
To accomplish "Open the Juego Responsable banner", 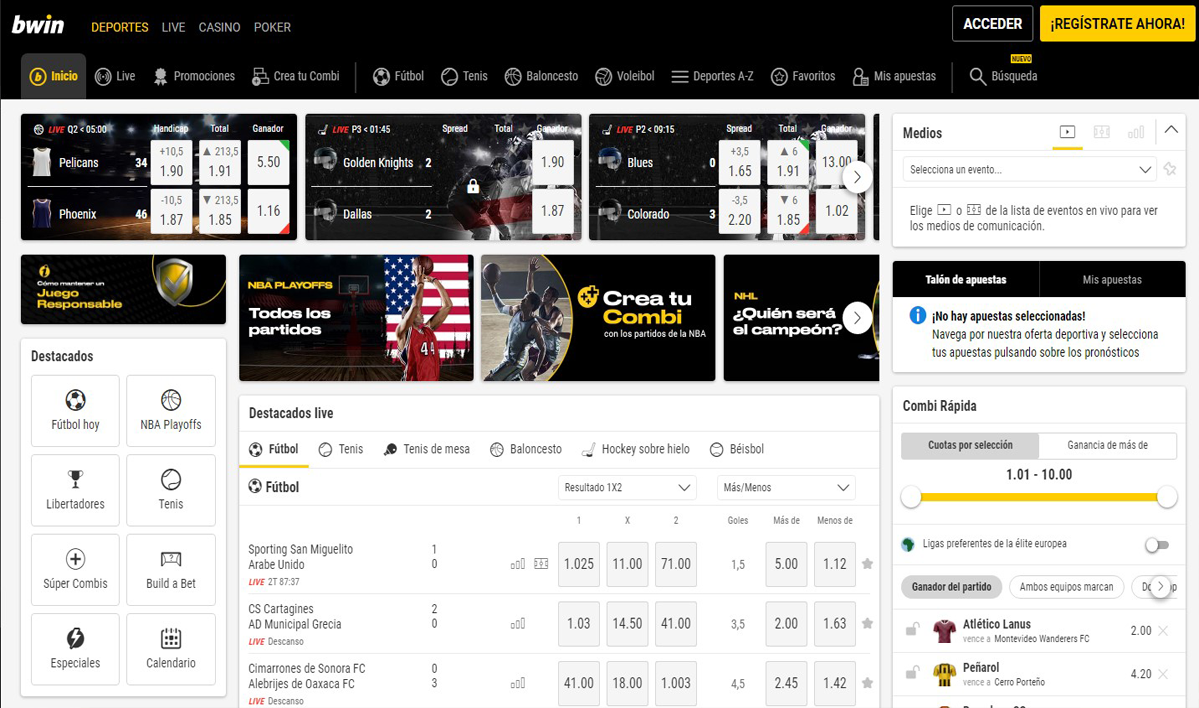I will 123,289.
